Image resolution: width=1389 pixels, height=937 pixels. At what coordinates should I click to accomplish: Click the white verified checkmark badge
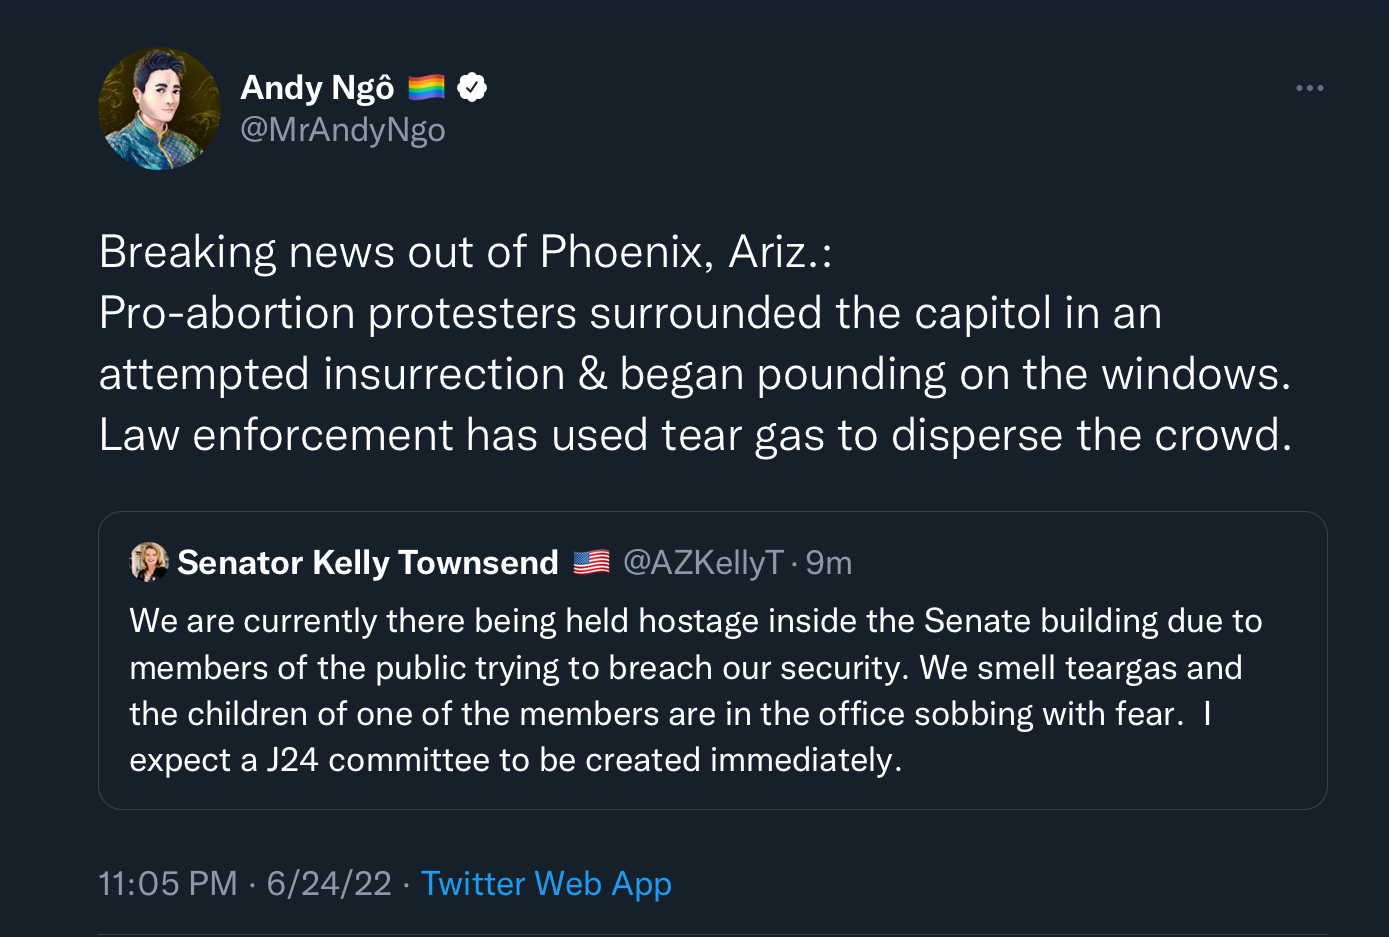(x=472, y=88)
